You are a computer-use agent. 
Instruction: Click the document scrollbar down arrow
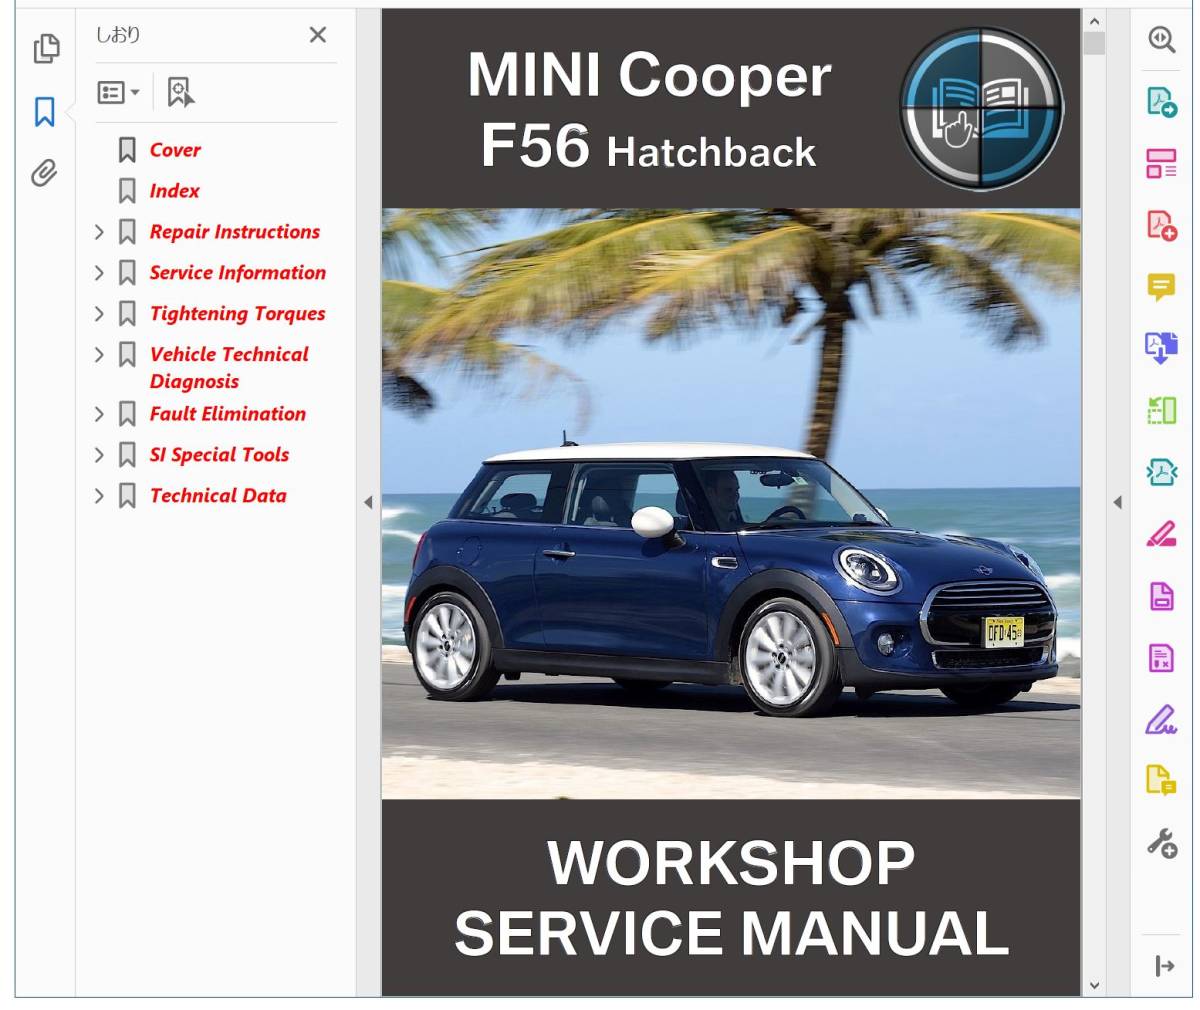[x=1093, y=985]
